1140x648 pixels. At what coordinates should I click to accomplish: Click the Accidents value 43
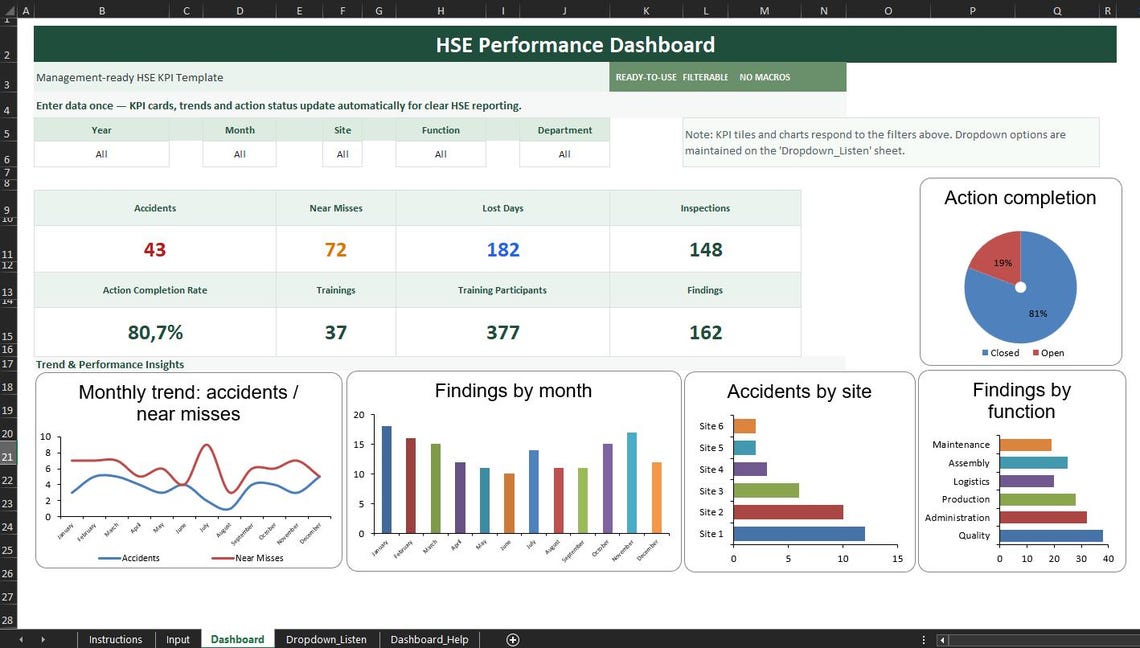tap(155, 249)
